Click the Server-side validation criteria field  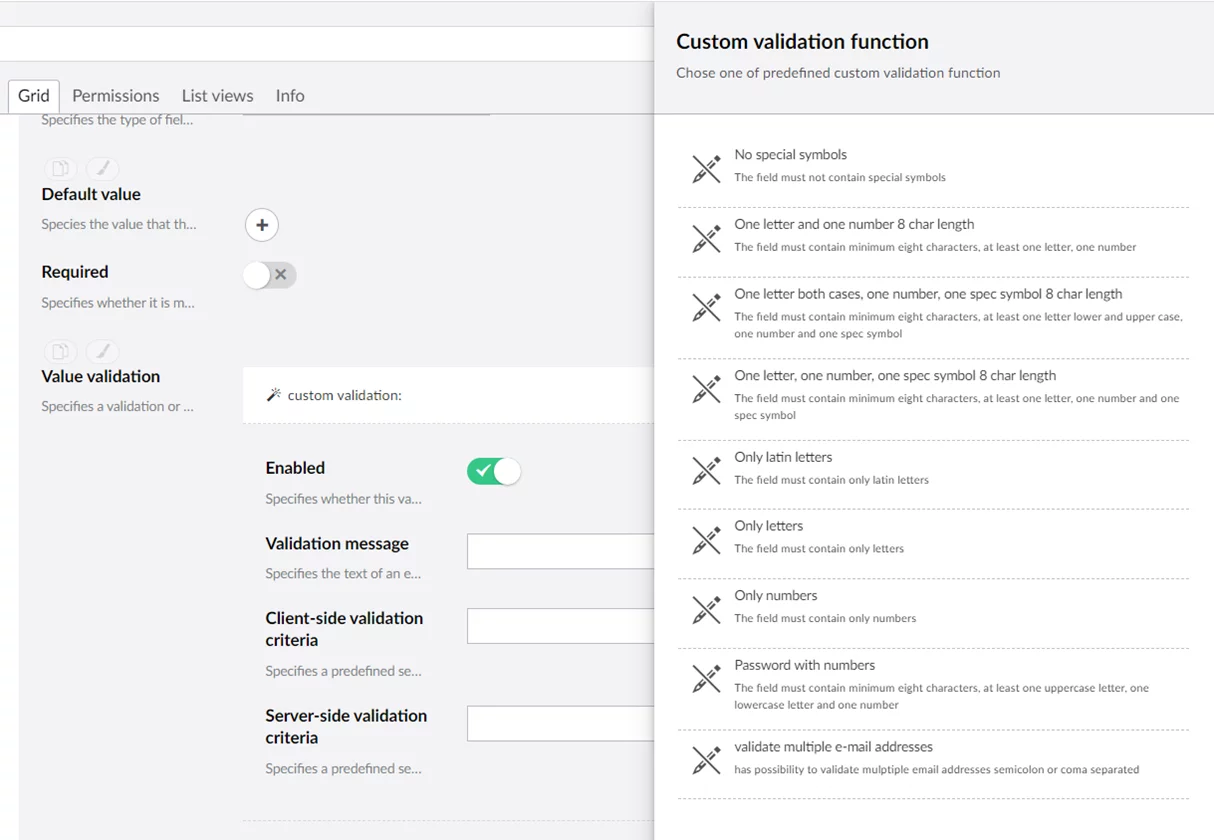pyautogui.click(x=560, y=724)
